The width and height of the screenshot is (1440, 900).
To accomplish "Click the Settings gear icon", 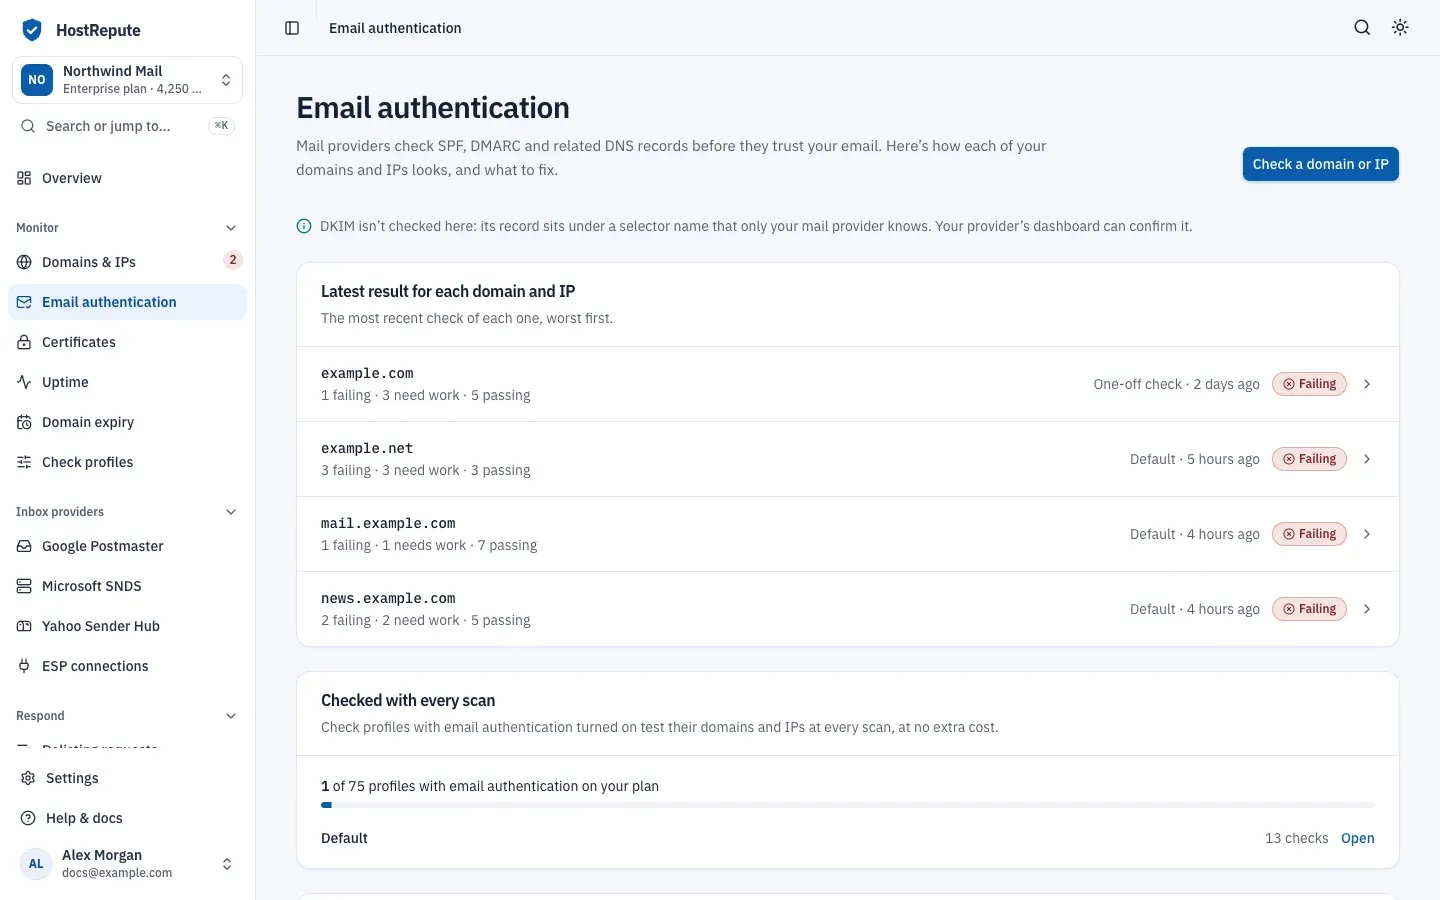I will coord(28,778).
